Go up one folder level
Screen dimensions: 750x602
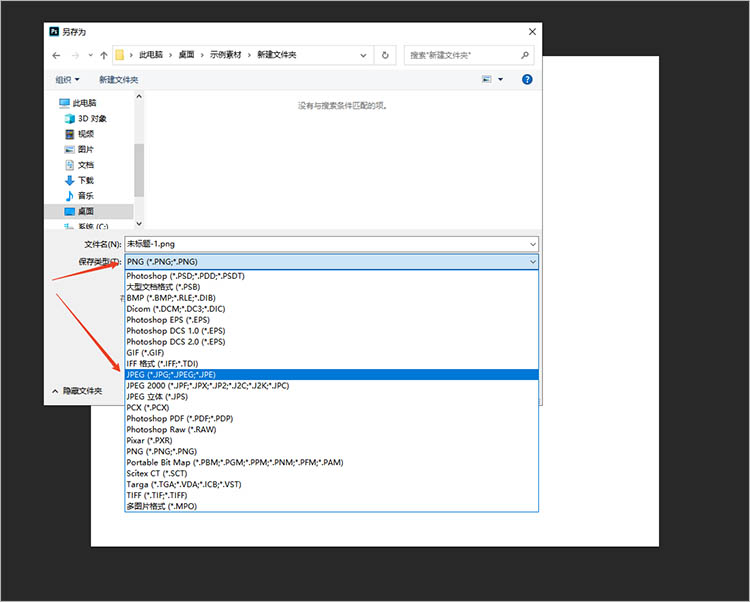103,55
